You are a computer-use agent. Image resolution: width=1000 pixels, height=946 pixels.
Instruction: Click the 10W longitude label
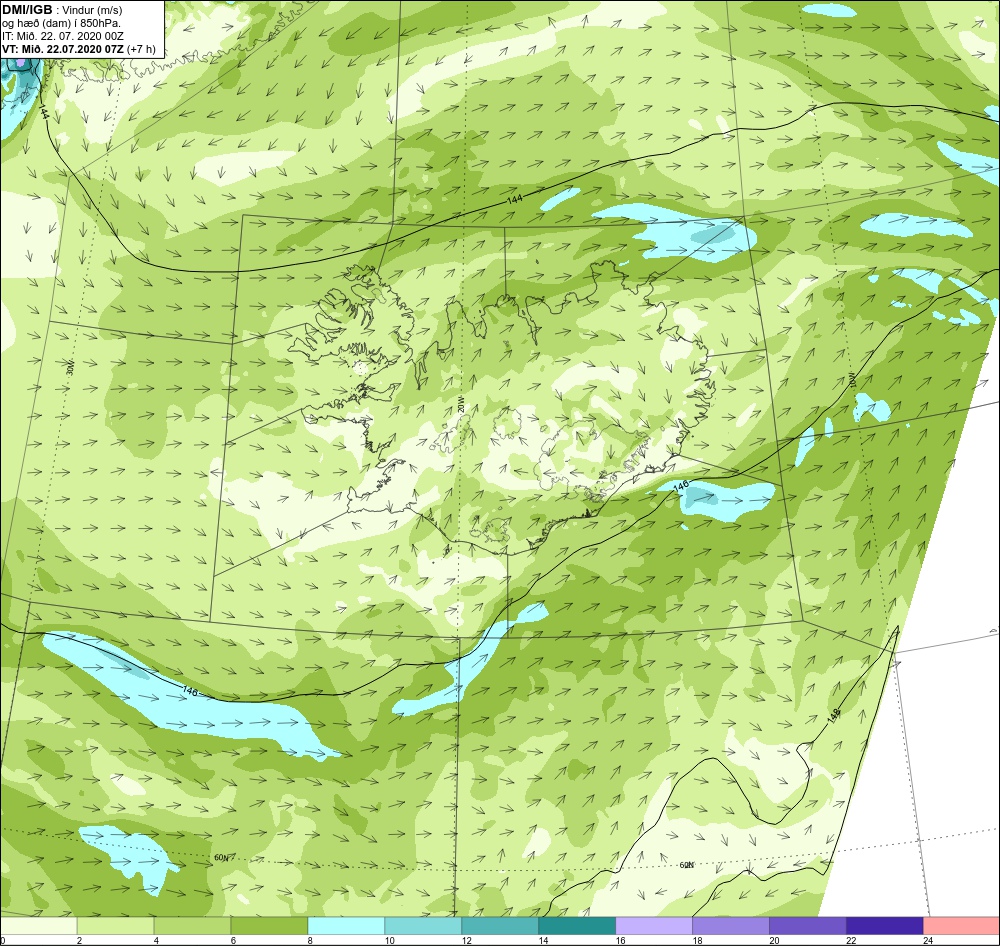pos(851,379)
